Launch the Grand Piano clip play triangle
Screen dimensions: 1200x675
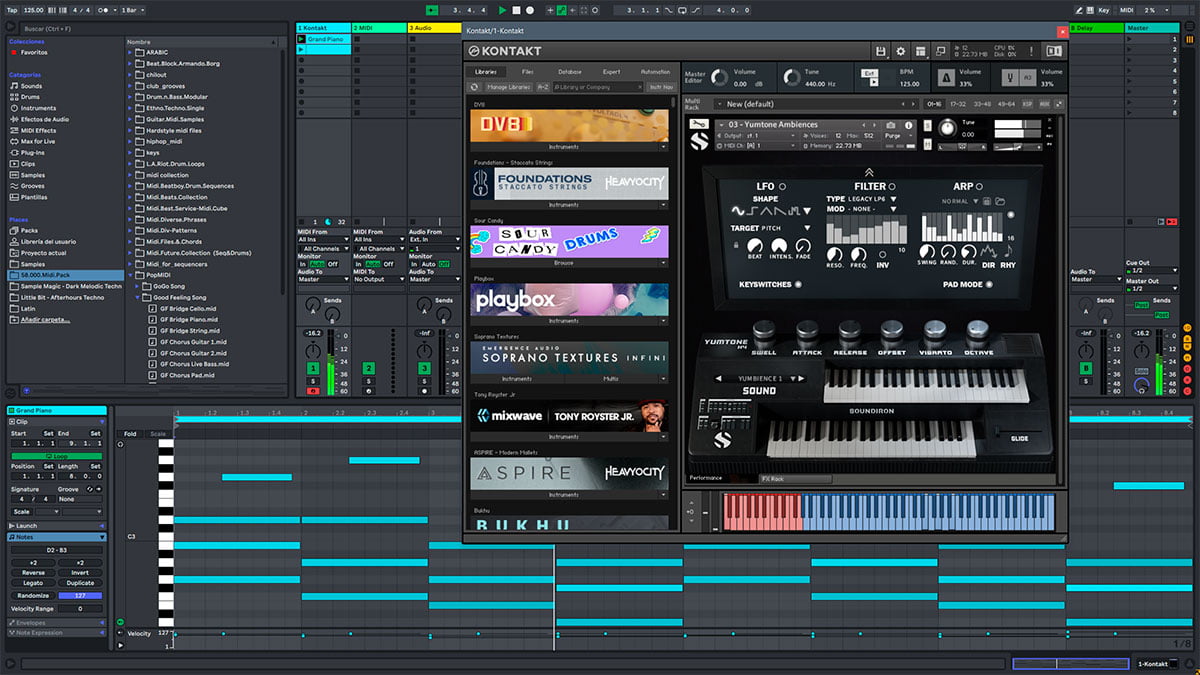click(x=302, y=39)
